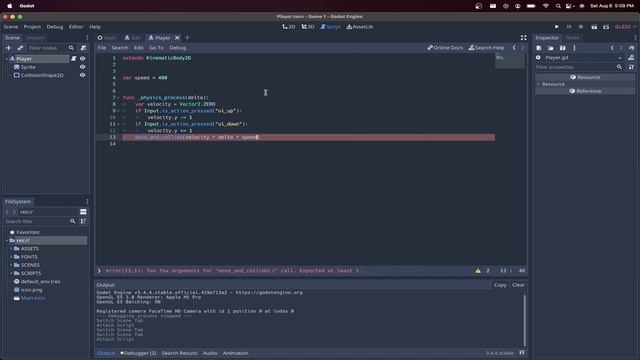Open the Help menu

(x=95, y=27)
